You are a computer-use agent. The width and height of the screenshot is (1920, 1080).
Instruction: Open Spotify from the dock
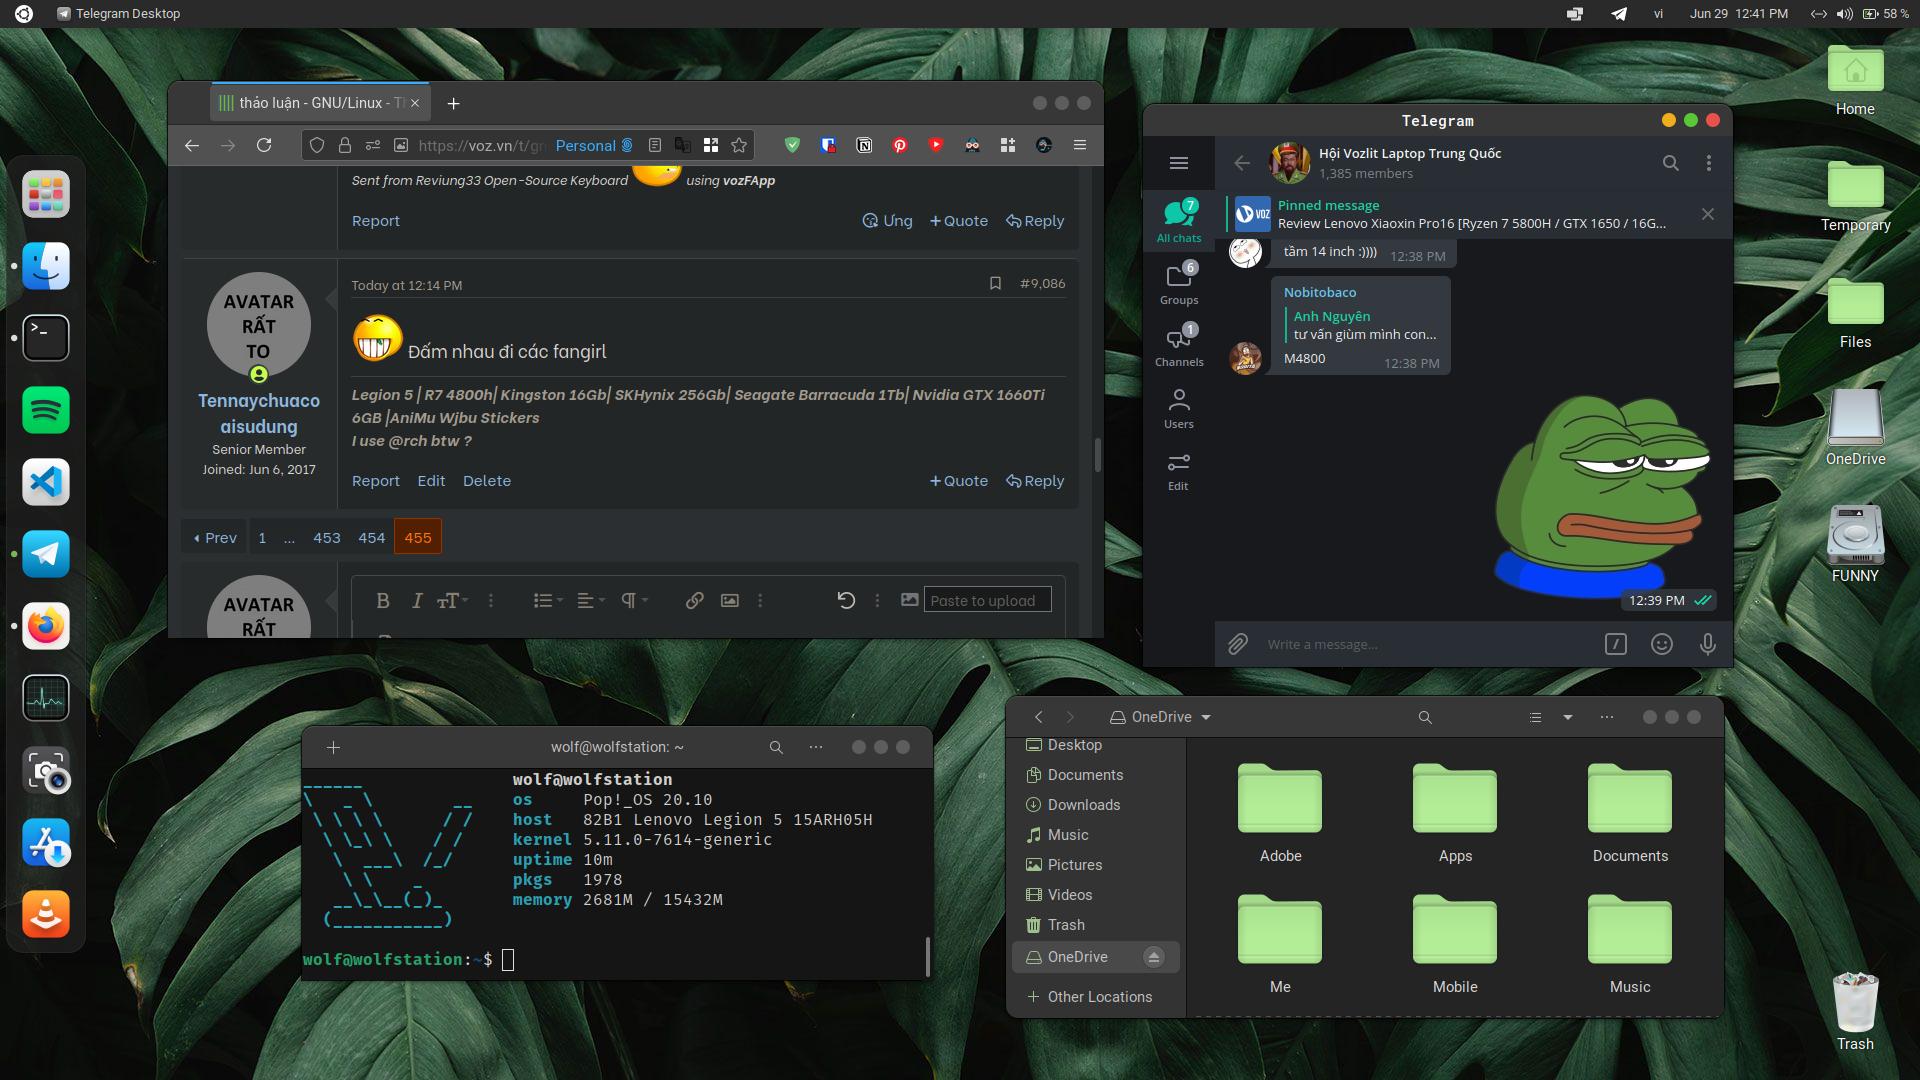(46, 410)
